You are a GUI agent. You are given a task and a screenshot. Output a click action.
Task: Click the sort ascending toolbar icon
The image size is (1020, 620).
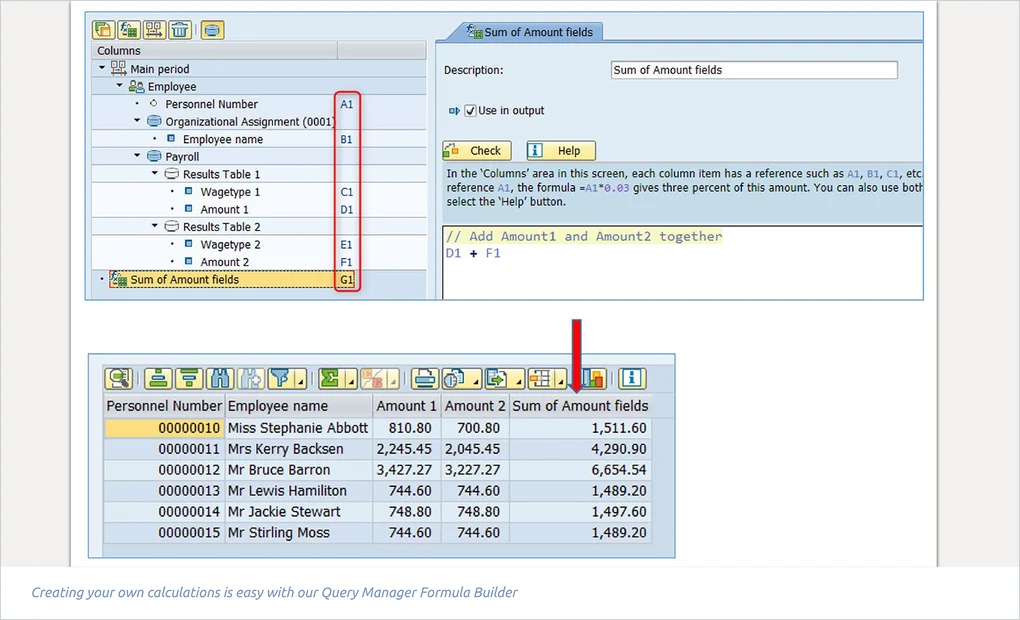[157, 379]
